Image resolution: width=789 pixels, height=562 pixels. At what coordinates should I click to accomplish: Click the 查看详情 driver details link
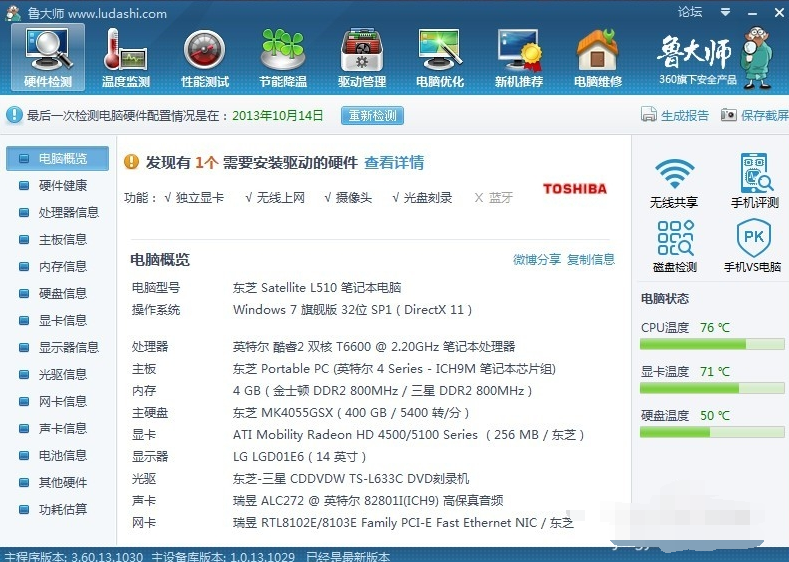394,162
